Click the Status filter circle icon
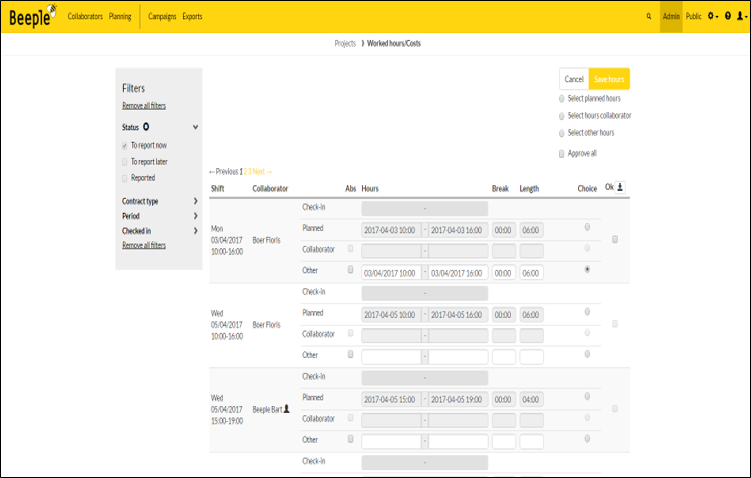 point(146,127)
